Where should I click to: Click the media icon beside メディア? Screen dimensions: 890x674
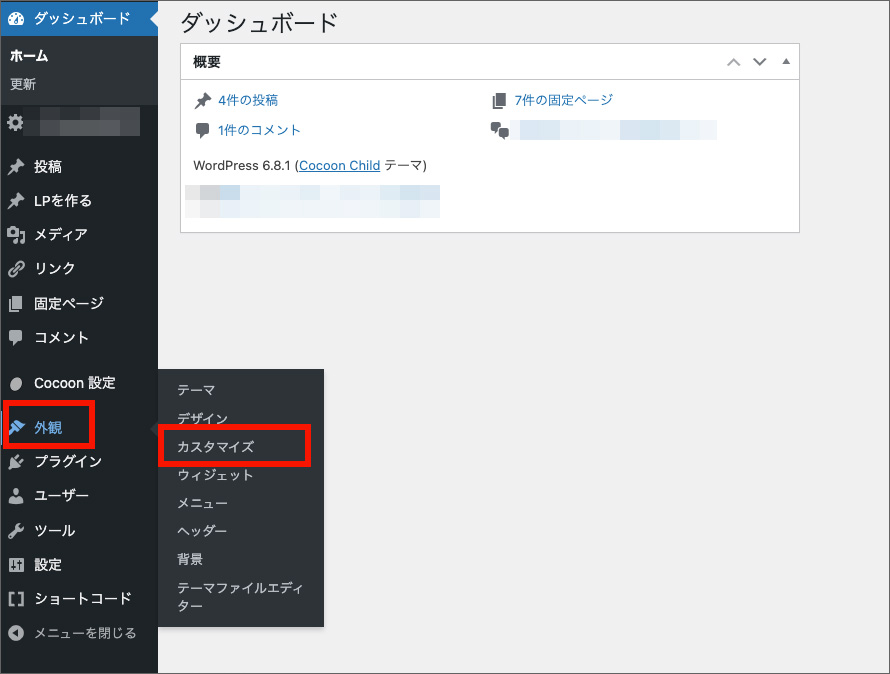click(x=16, y=235)
